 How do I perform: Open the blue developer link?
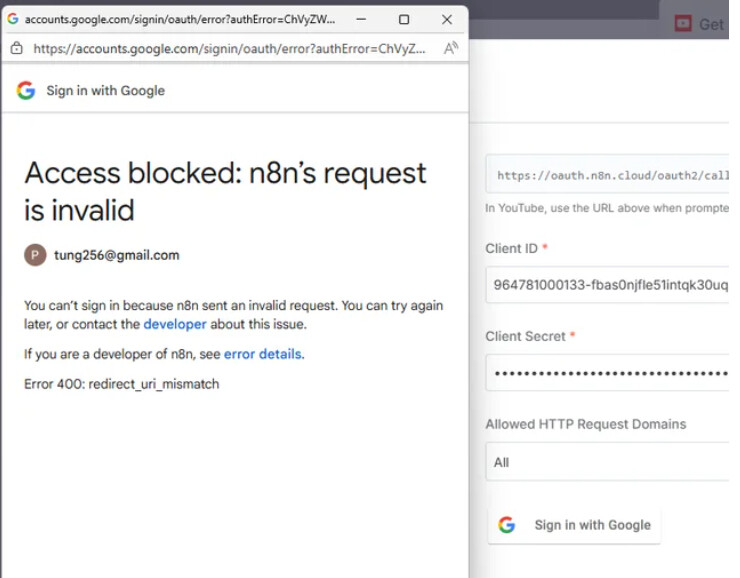point(175,324)
